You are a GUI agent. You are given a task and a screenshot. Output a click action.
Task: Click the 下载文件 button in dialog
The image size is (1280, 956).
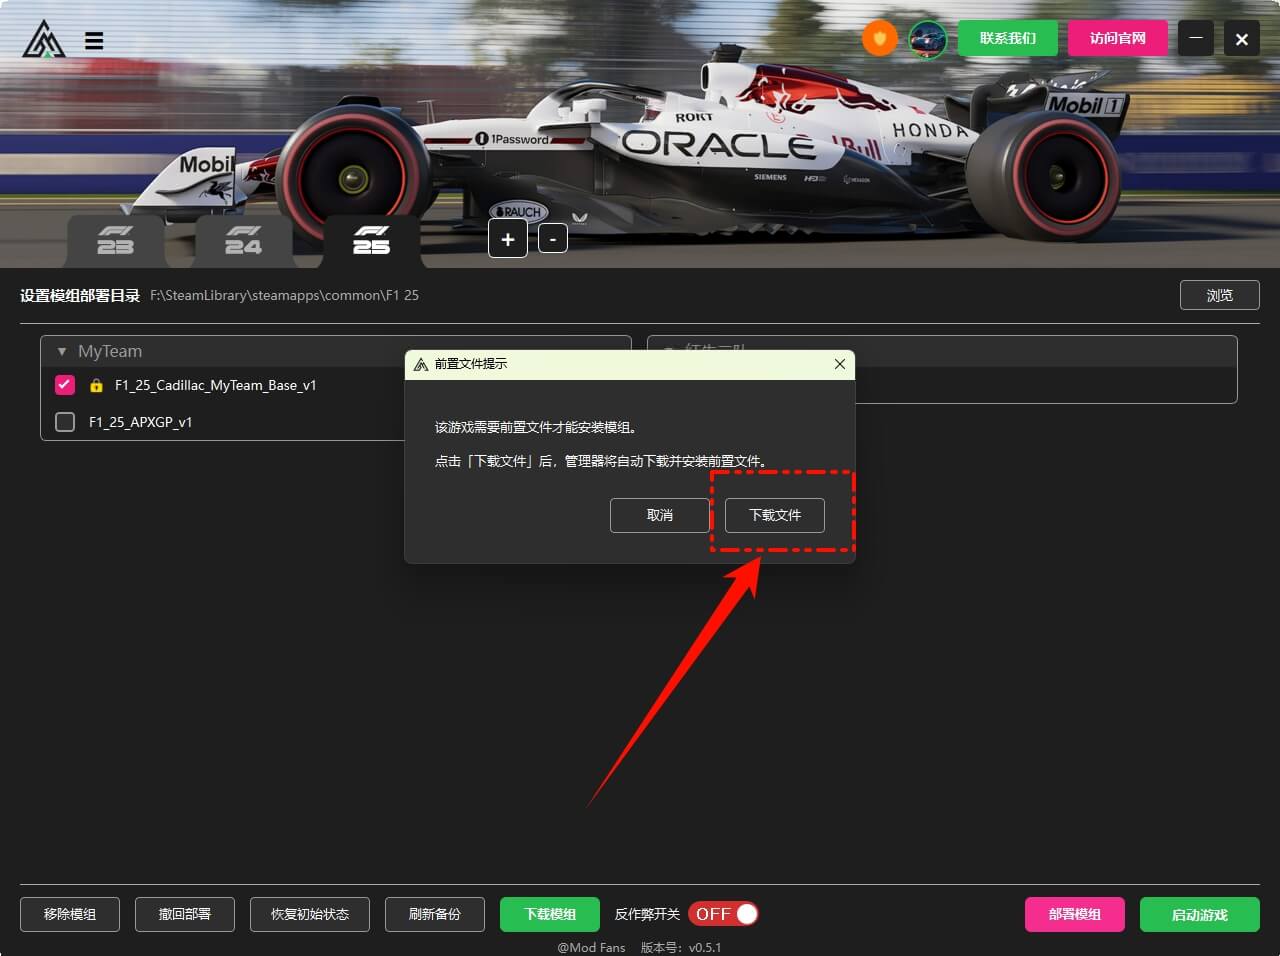[x=775, y=515]
